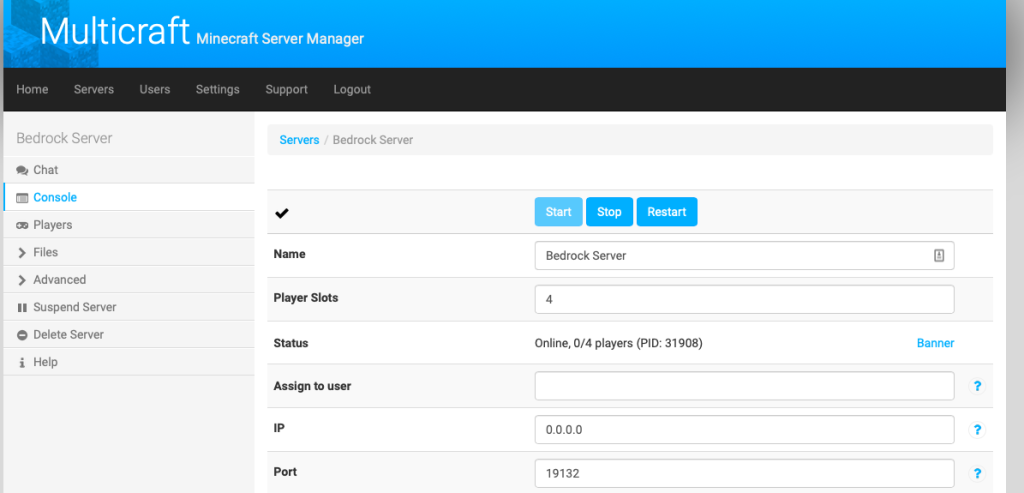
Task: Click status text 'Online, 0/4 players (PID: 31908)'
Action: (x=618, y=343)
